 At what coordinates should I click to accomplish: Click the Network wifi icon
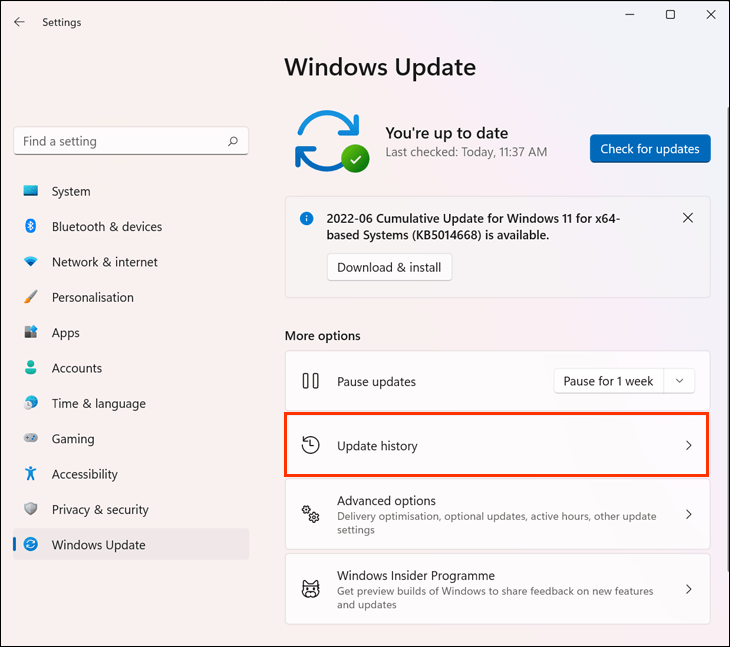(31, 262)
